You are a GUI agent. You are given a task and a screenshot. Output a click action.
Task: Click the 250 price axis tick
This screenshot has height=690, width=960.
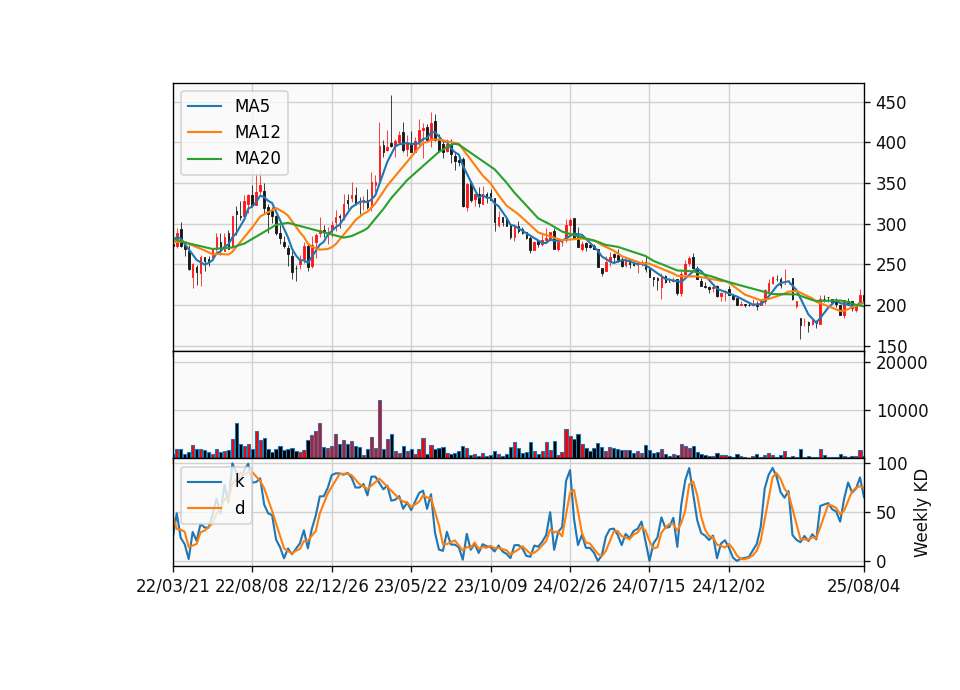(x=891, y=265)
